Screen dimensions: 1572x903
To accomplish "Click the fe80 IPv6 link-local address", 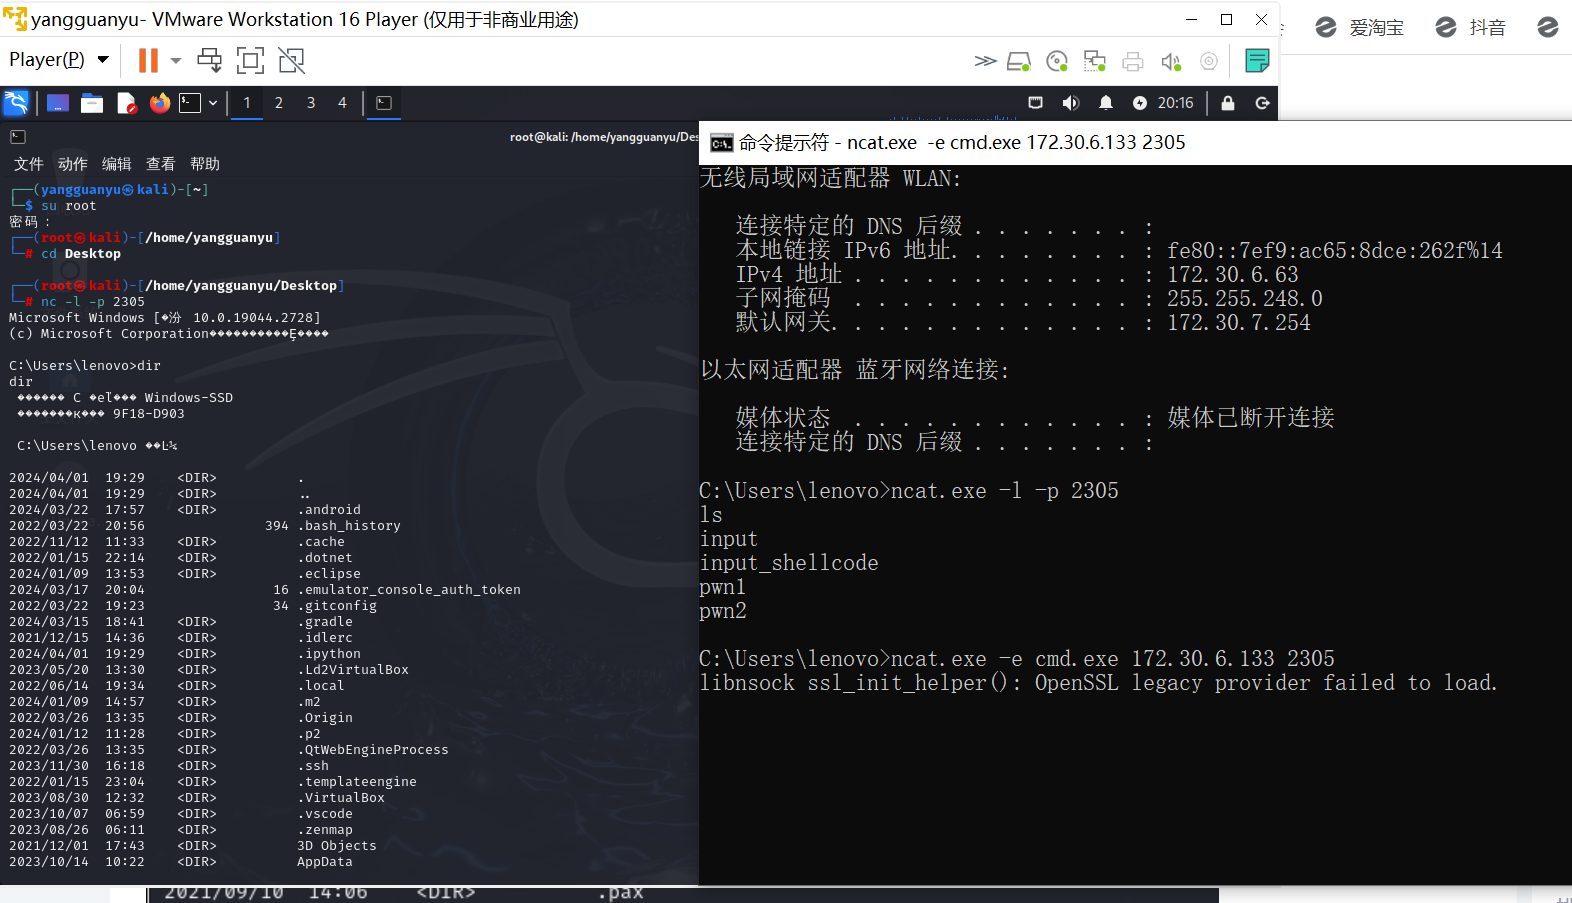I will point(1335,250).
